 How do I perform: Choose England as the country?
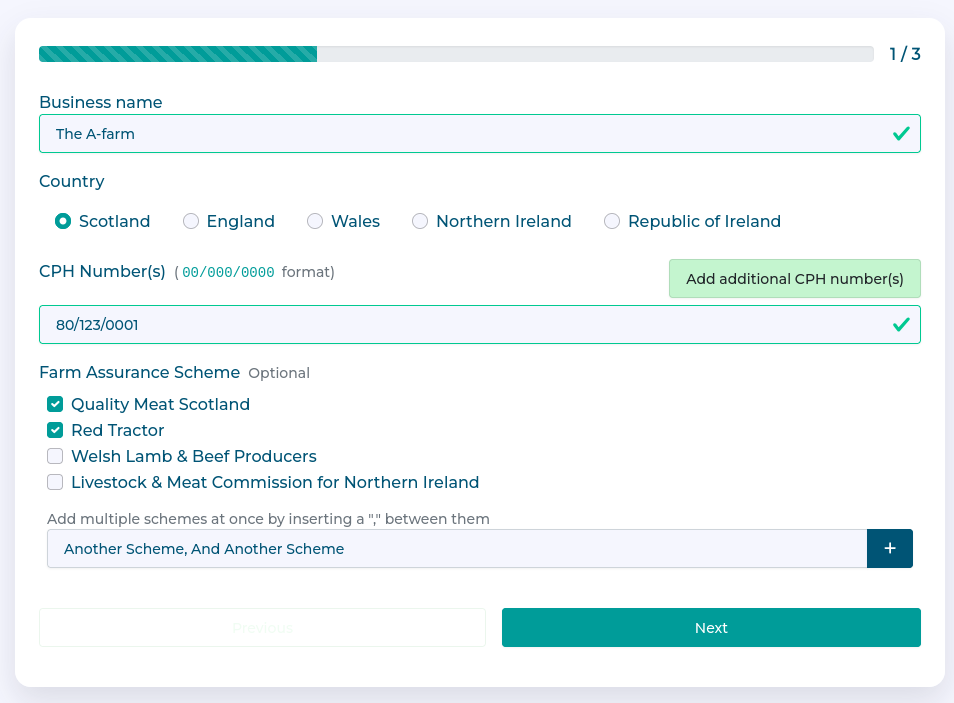tap(191, 221)
